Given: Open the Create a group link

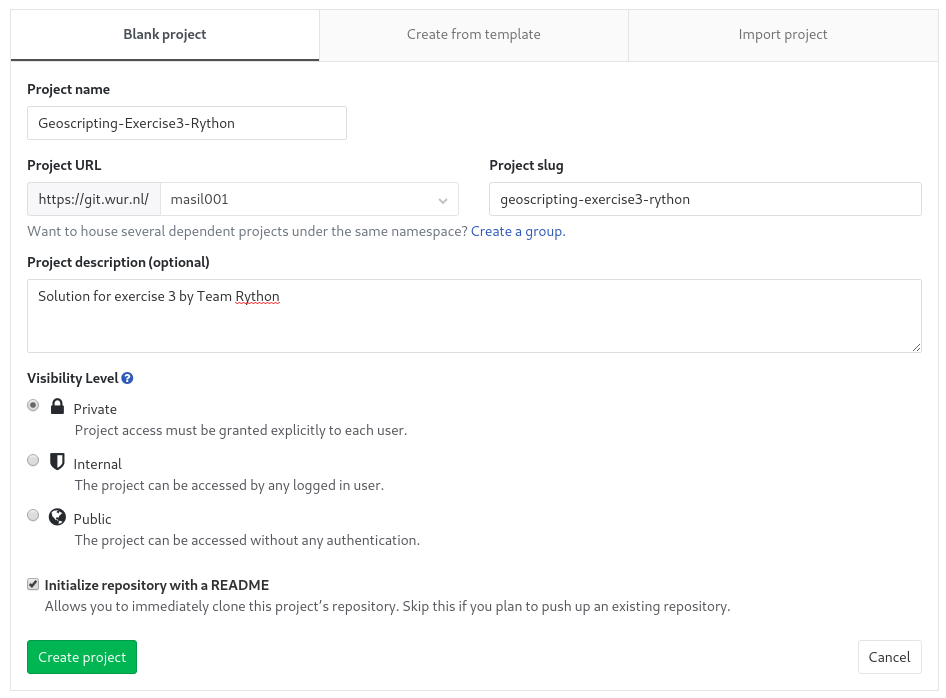Looking at the screenshot, I should 517,231.
